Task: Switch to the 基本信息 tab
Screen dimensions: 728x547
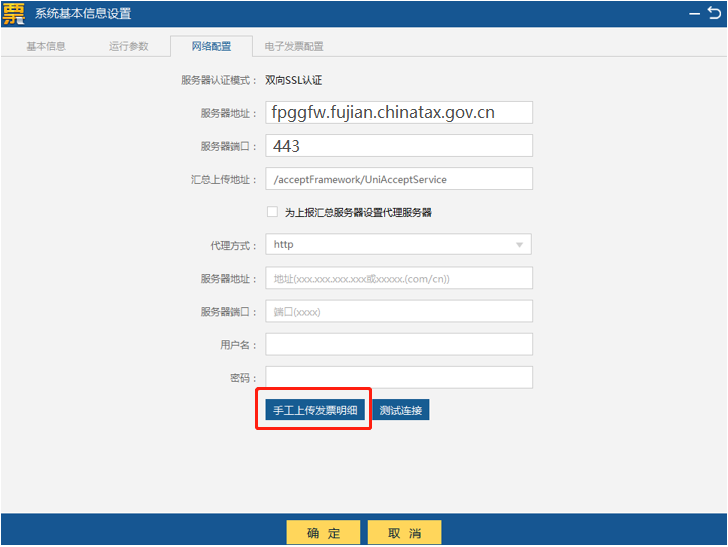Action: pos(46,46)
